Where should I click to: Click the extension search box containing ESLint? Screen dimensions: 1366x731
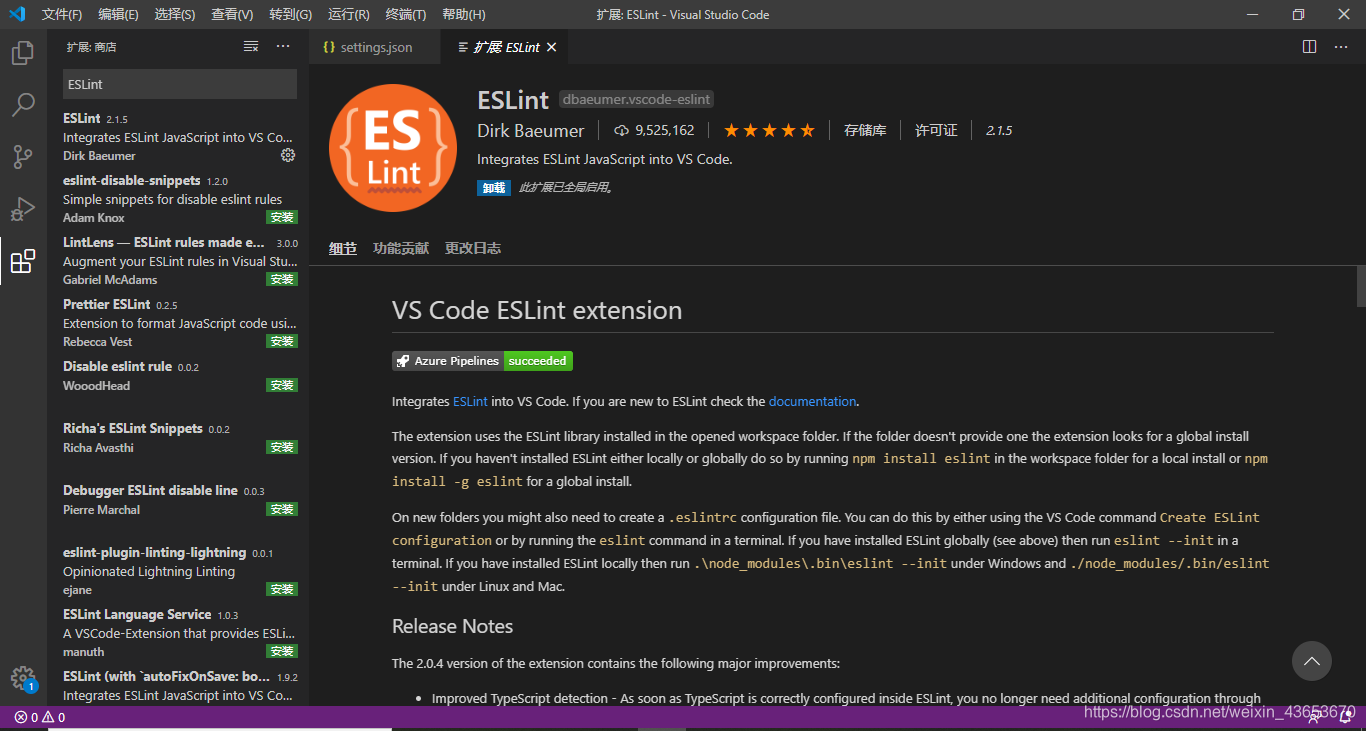tap(180, 84)
